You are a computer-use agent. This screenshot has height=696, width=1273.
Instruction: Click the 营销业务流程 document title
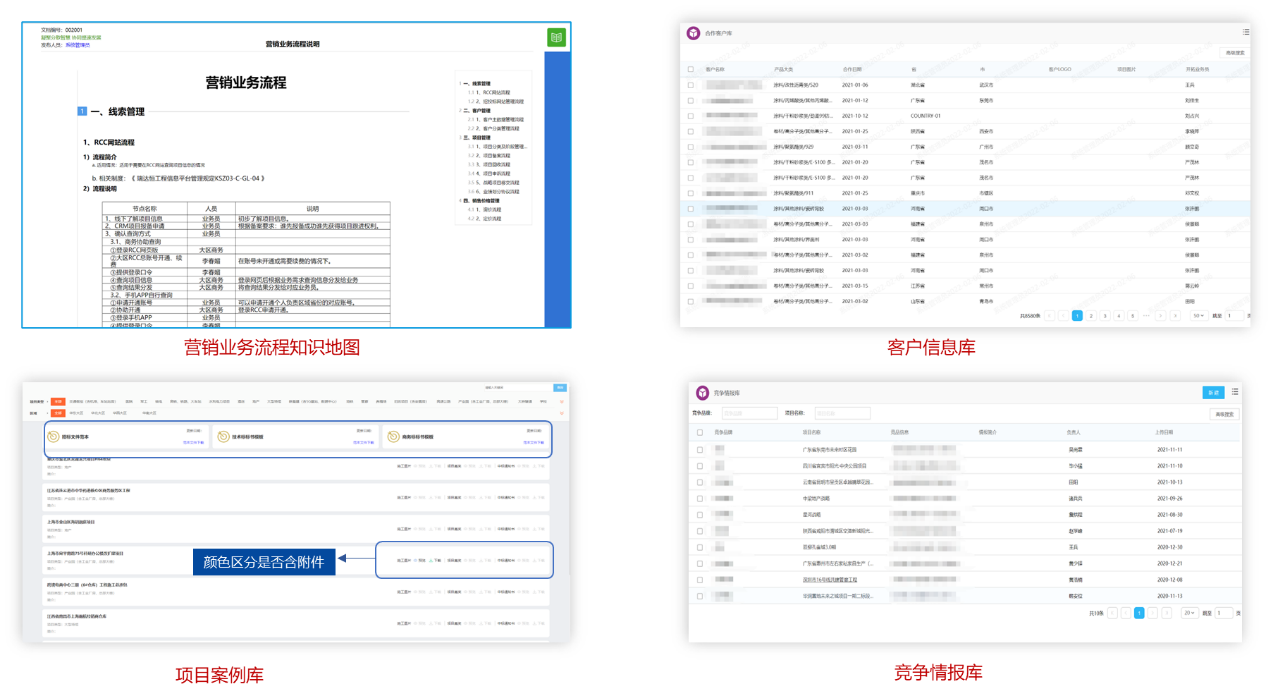[x=245, y=82]
